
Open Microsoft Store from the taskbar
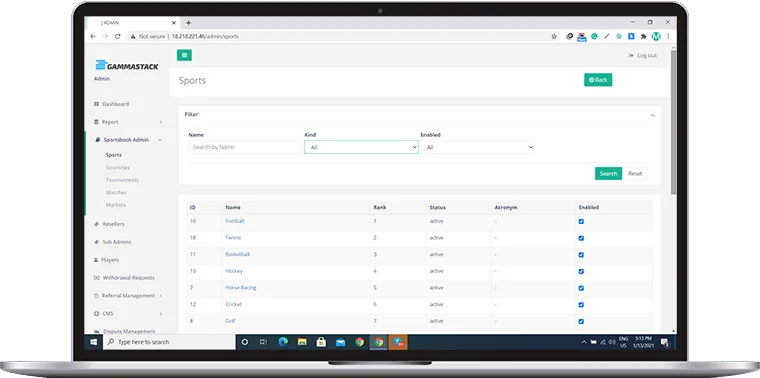(321, 342)
